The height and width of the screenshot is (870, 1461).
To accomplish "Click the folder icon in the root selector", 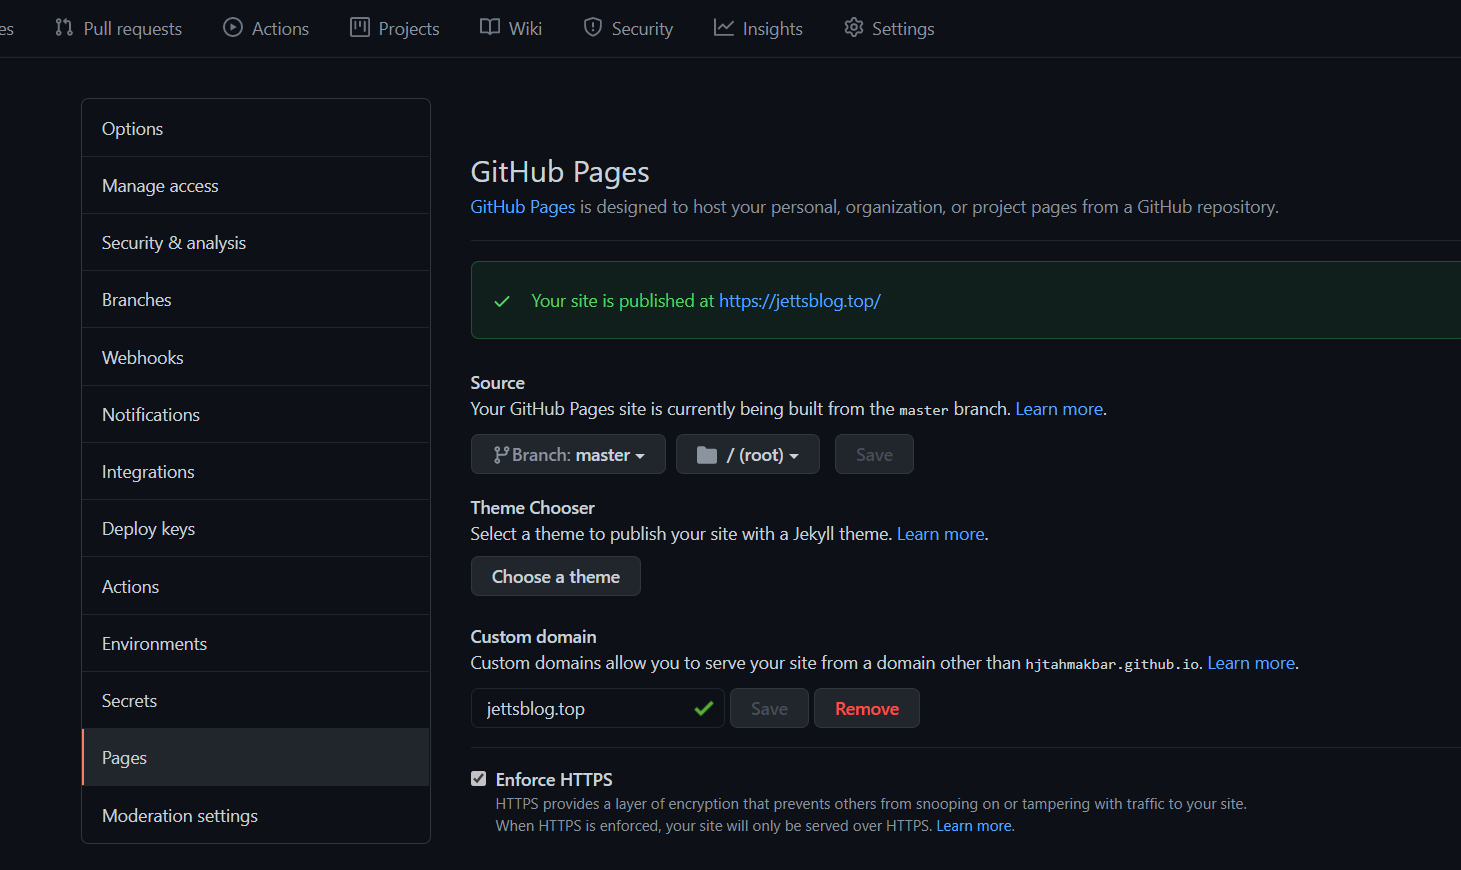I will tap(707, 455).
